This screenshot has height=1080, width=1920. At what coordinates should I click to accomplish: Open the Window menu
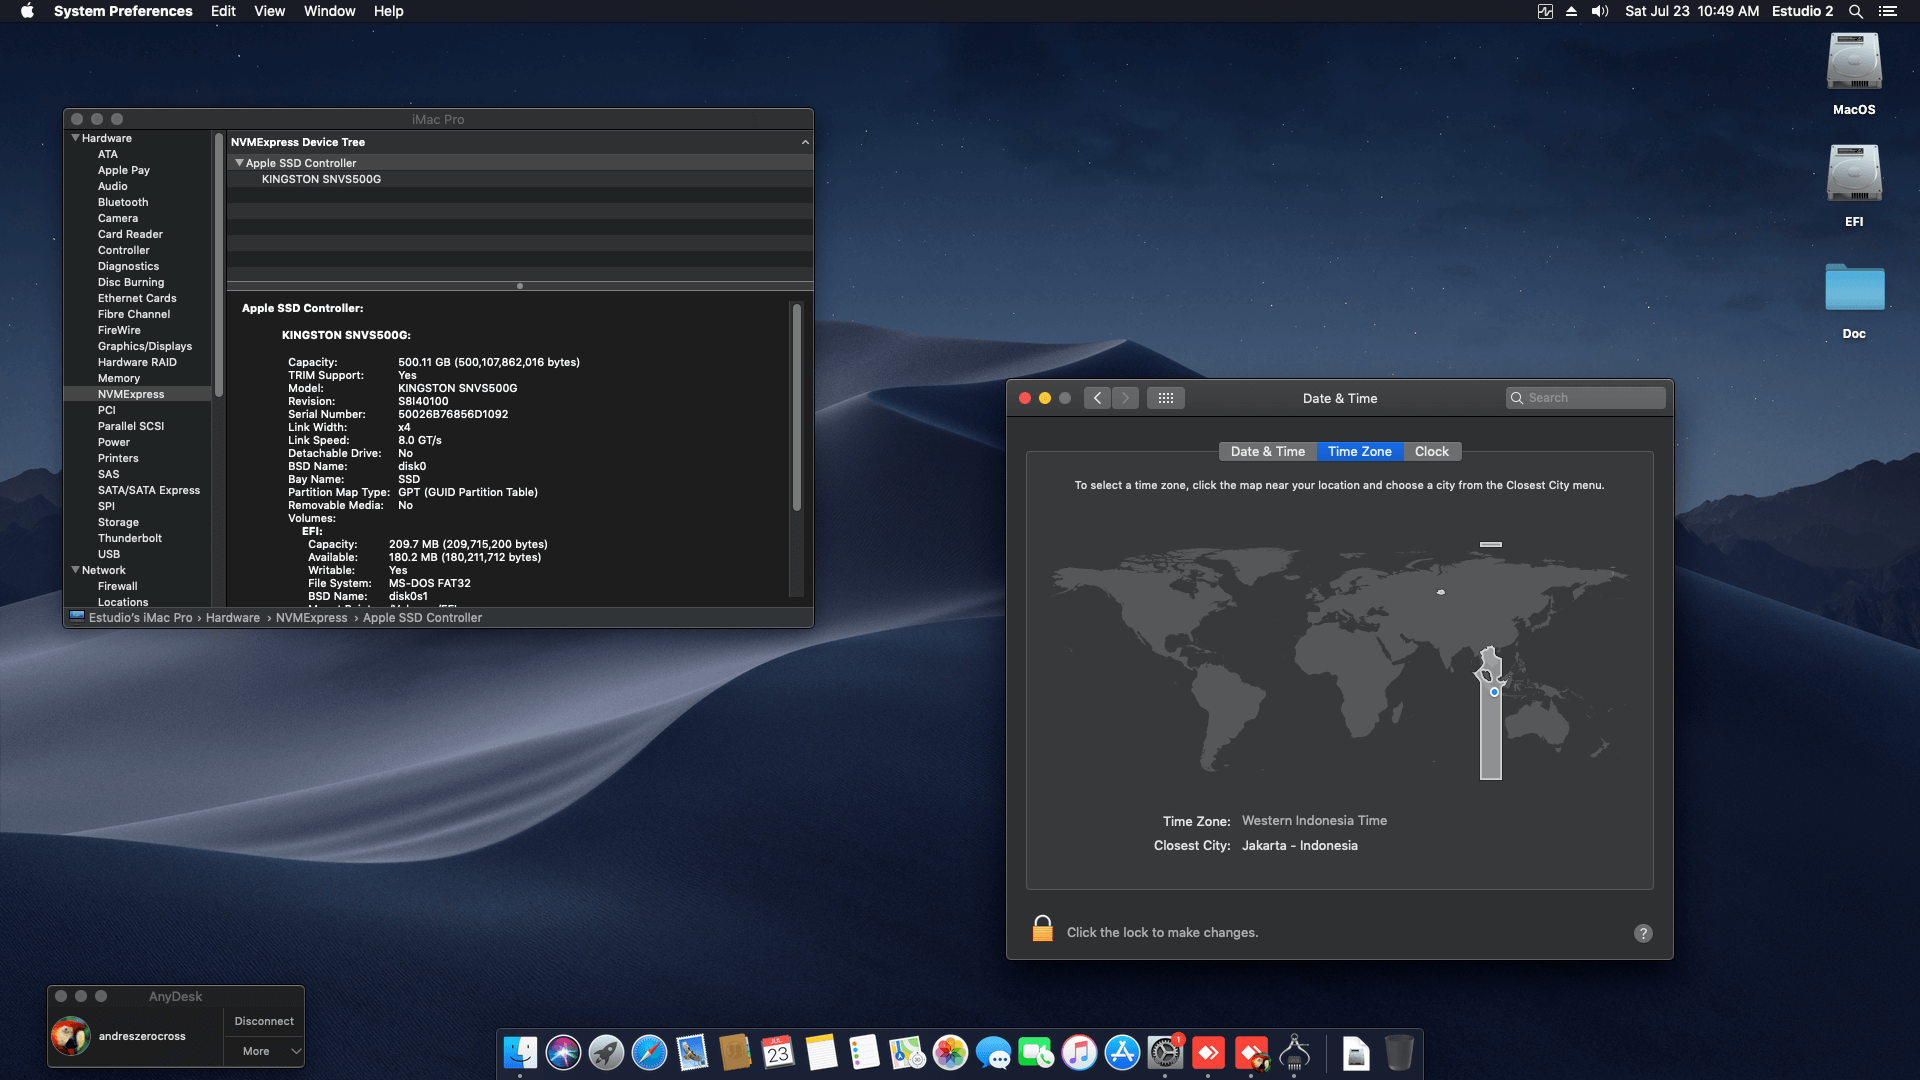pos(329,11)
